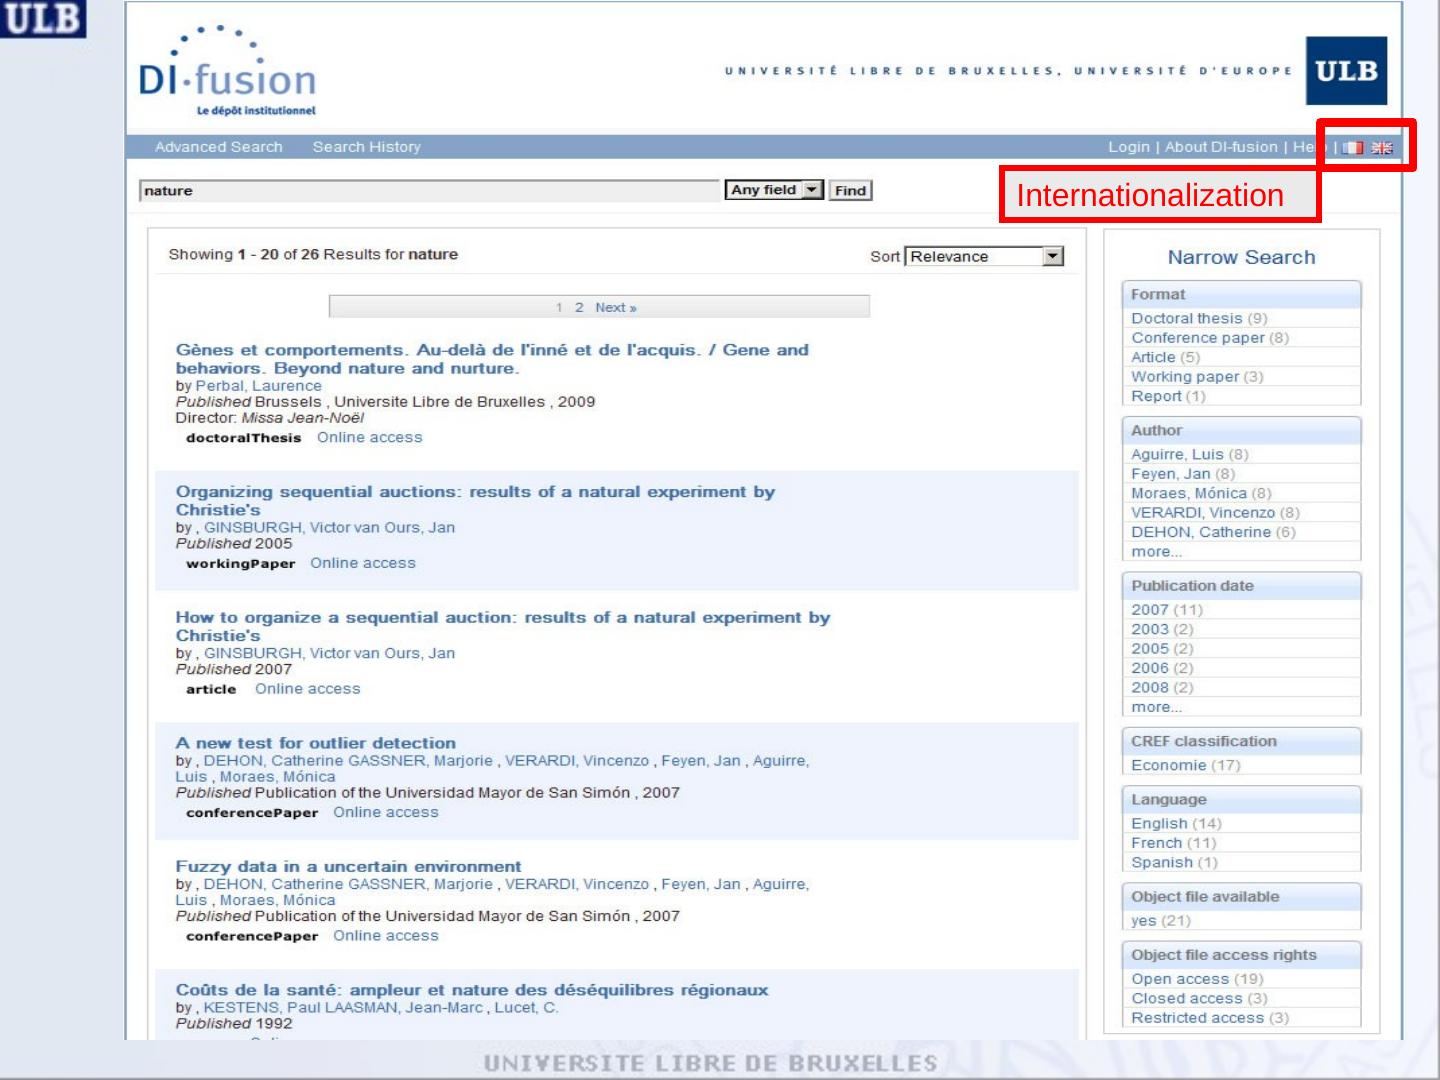This screenshot has height=1080, width=1440.
Task: Open the Sort by Relevance dropdown
Action: click(984, 257)
